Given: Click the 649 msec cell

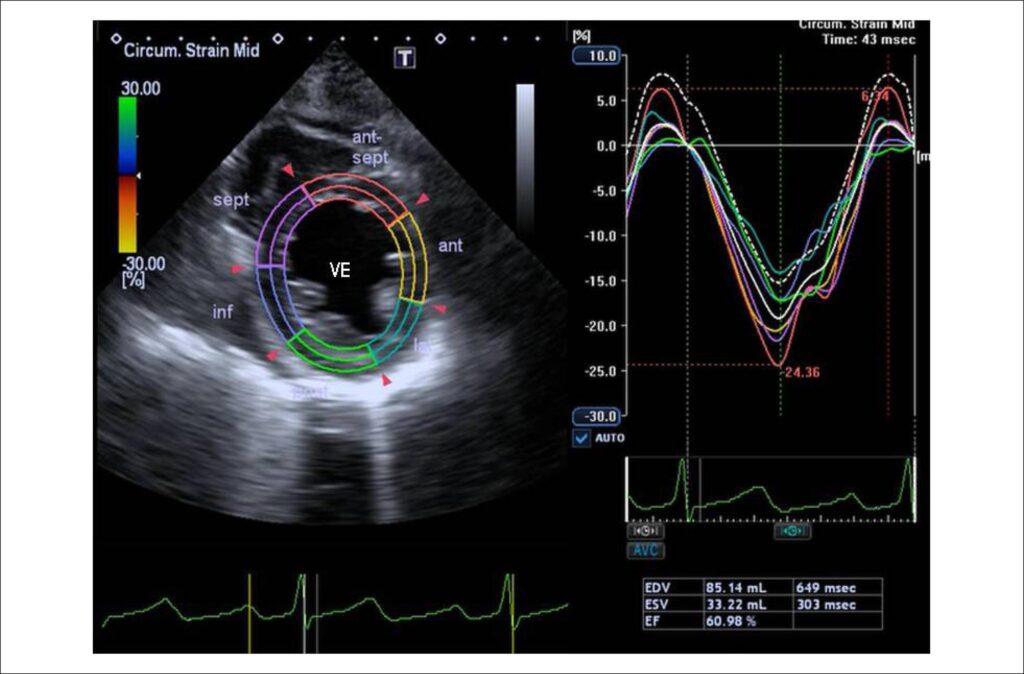Looking at the screenshot, I should pyautogui.click(x=837, y=586).
